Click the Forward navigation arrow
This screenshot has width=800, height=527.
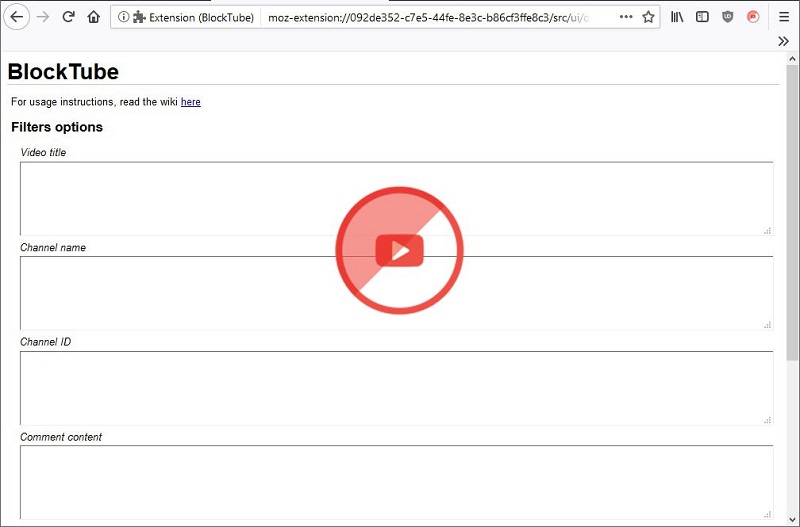click(x=43, y=17)
